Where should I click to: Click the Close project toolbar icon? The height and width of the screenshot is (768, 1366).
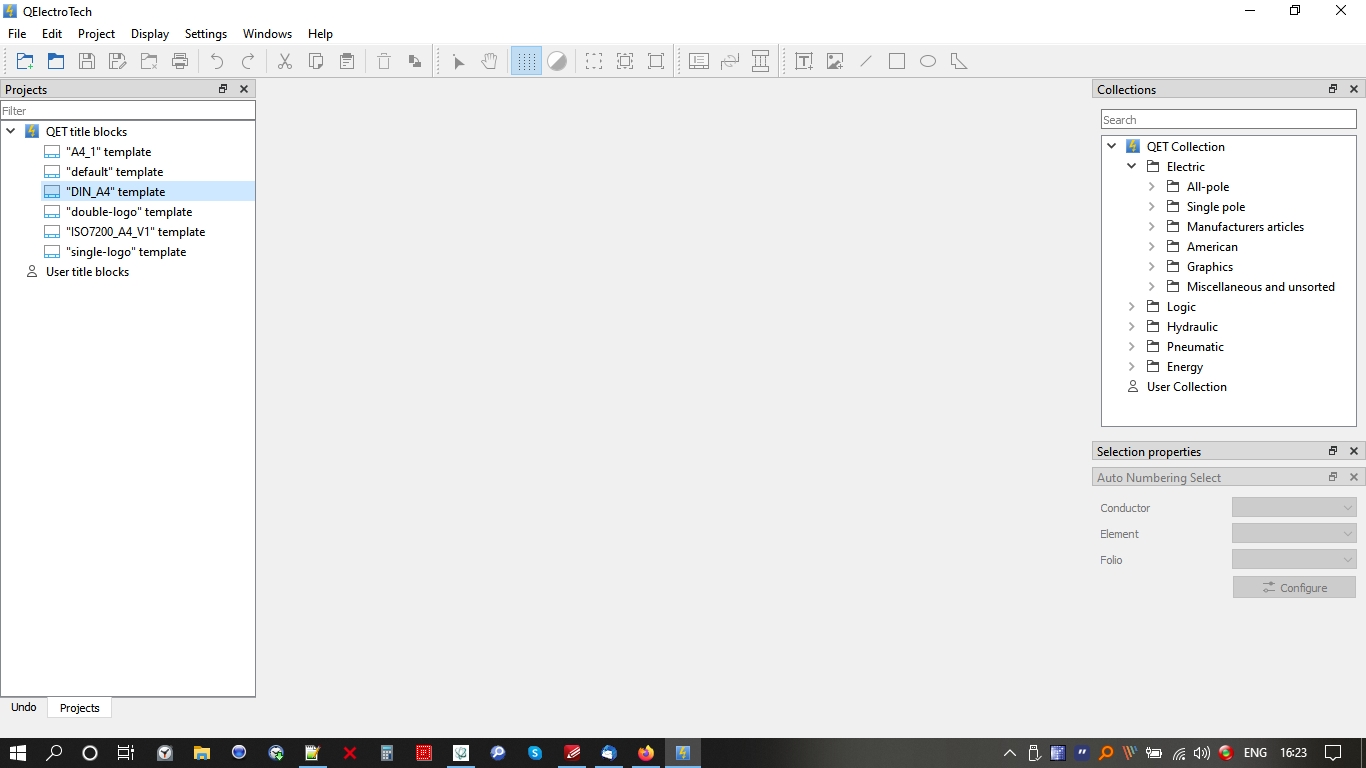tap(149, 61)
